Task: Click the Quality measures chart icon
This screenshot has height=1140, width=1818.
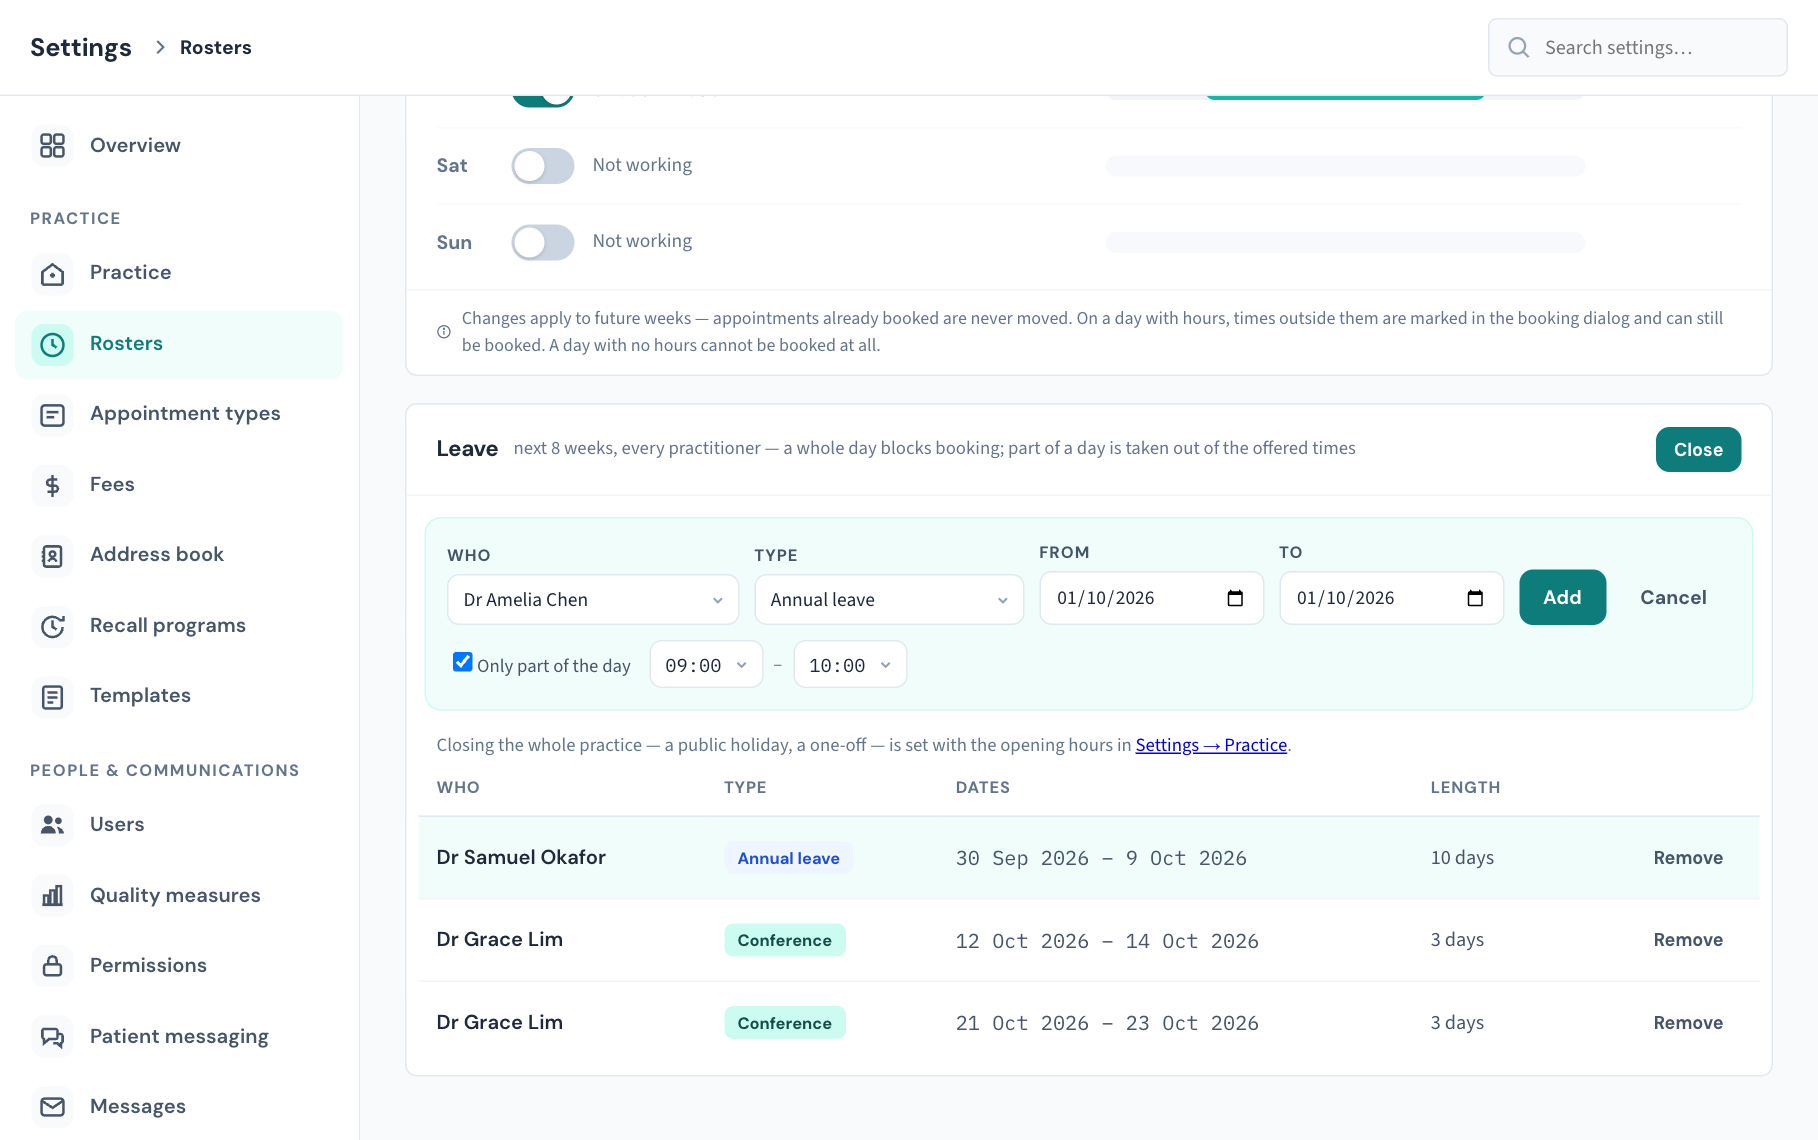Action: tap(52, 896)
